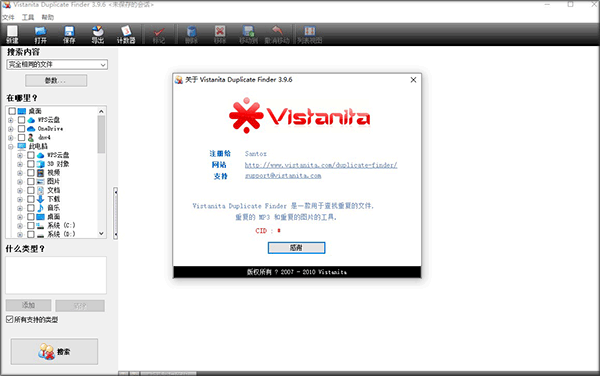The image size is (600, 376).
Task: Tick the dne4 checkbox
Action: tap(21, 137)
